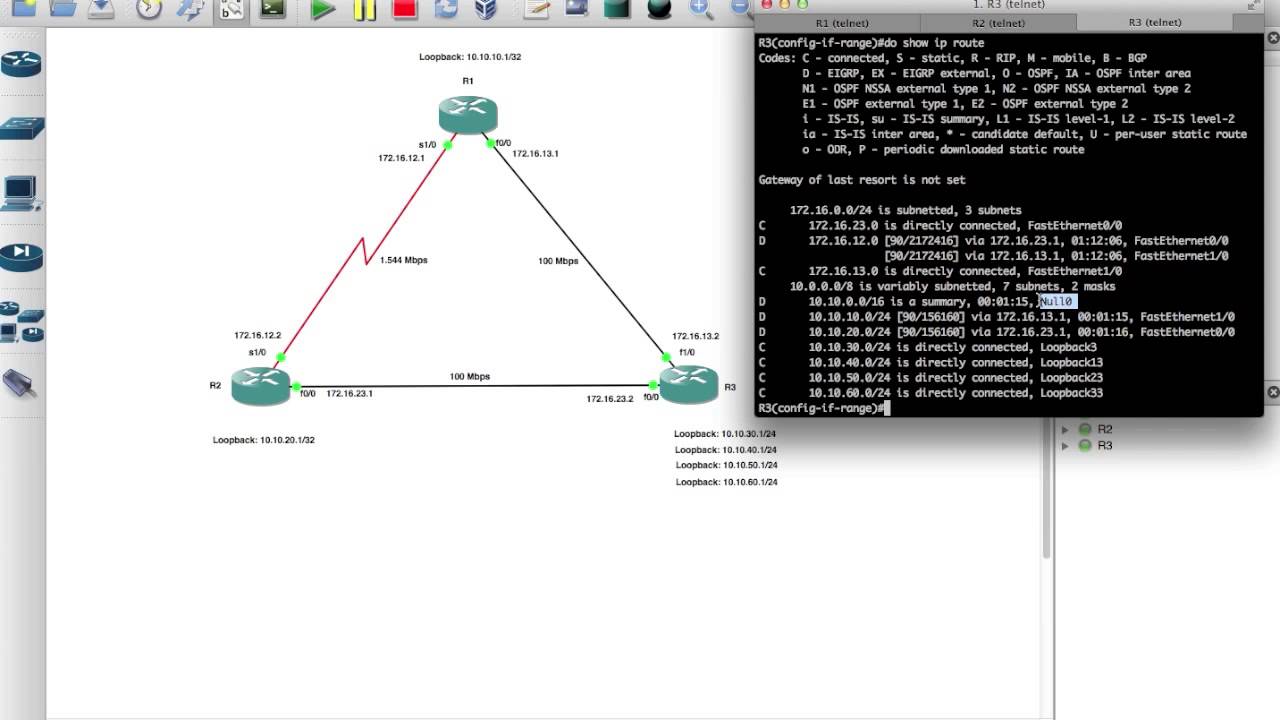Click the R3 f1/0 interface label
Image resolution: width=1280 pixels, height=720 pixels.
coord(687,353)
